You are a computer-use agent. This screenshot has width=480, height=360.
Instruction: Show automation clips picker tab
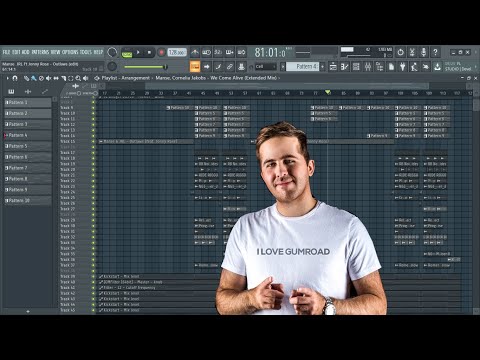(x=45, y=91)
